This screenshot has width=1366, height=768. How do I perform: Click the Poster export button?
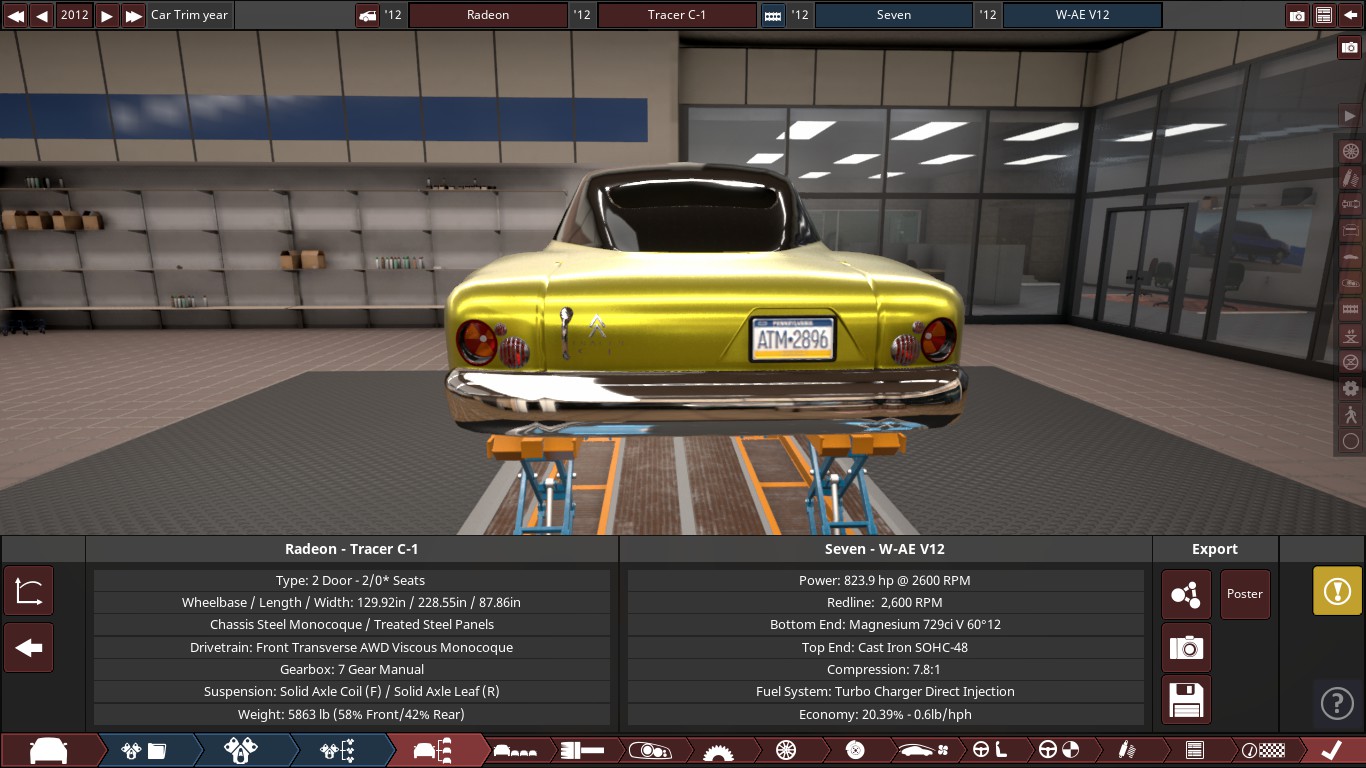(1245, 595)
